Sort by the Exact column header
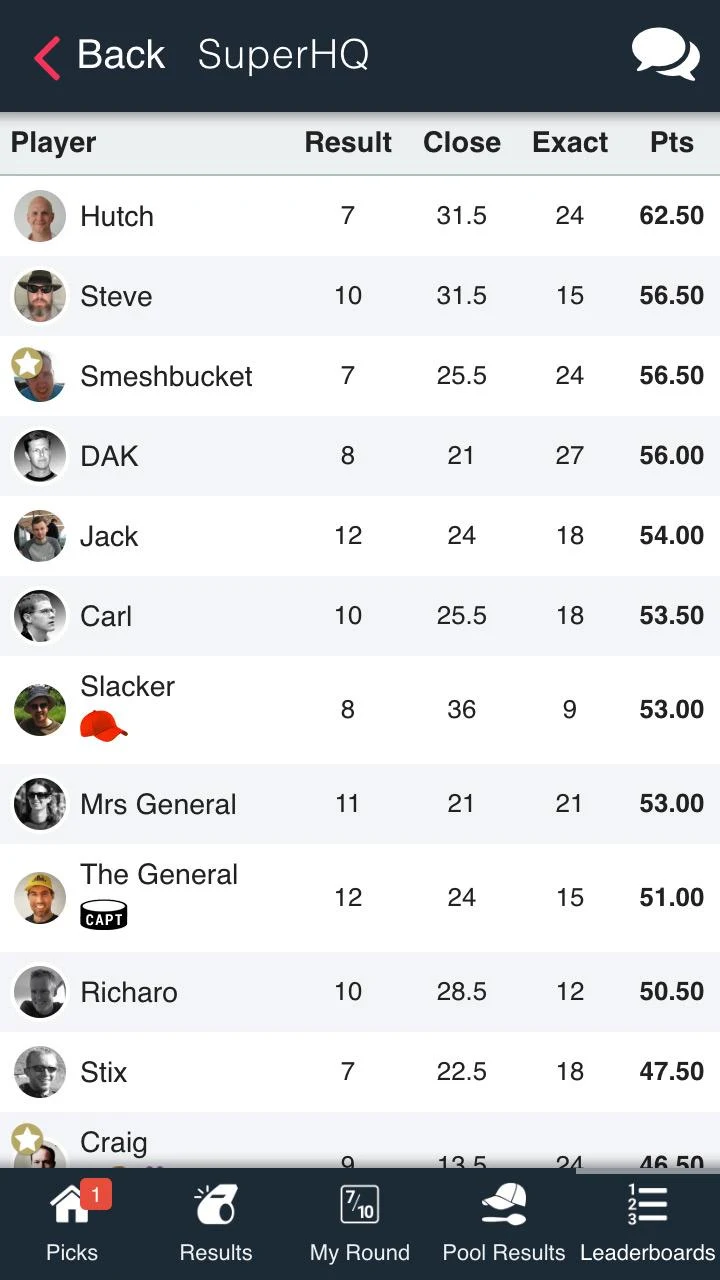Screen dimensions: 720x1280 (570, 142)
